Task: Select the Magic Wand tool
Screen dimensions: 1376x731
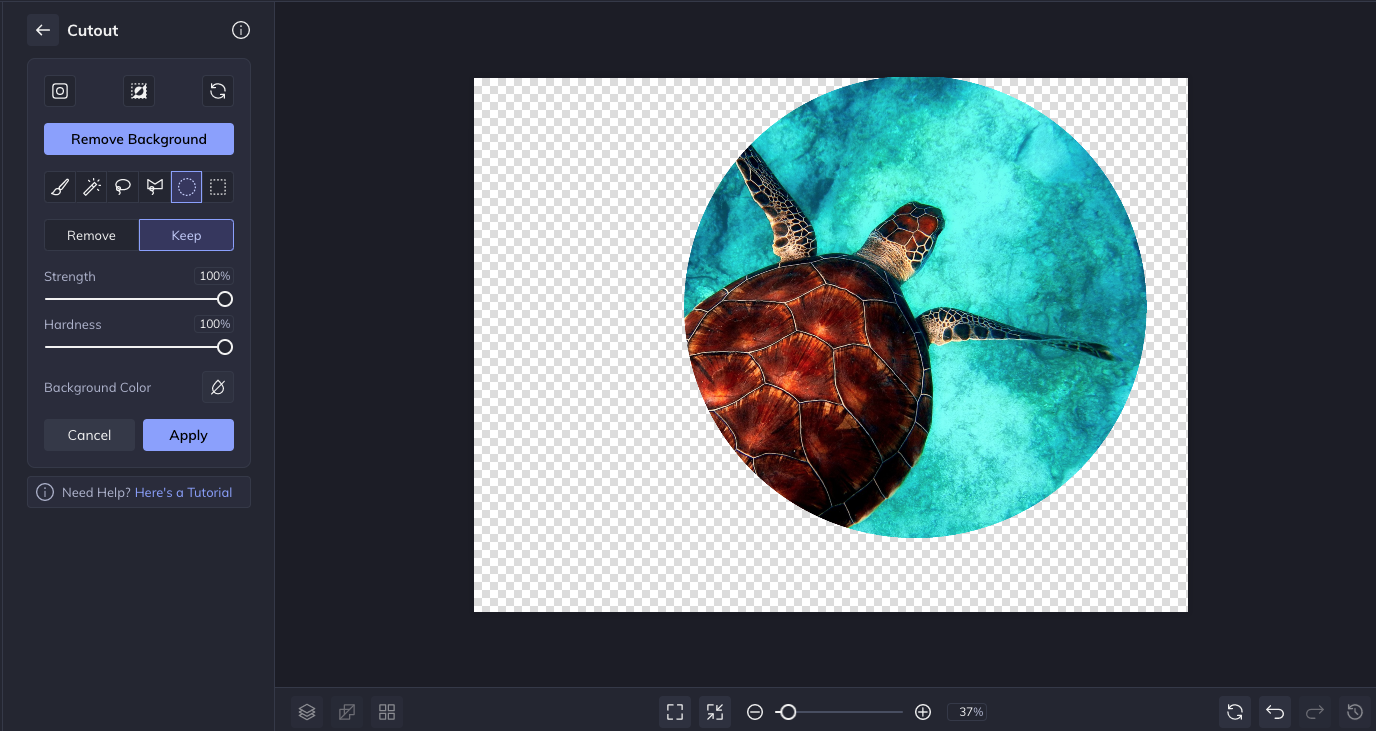Action: point(92,187)
